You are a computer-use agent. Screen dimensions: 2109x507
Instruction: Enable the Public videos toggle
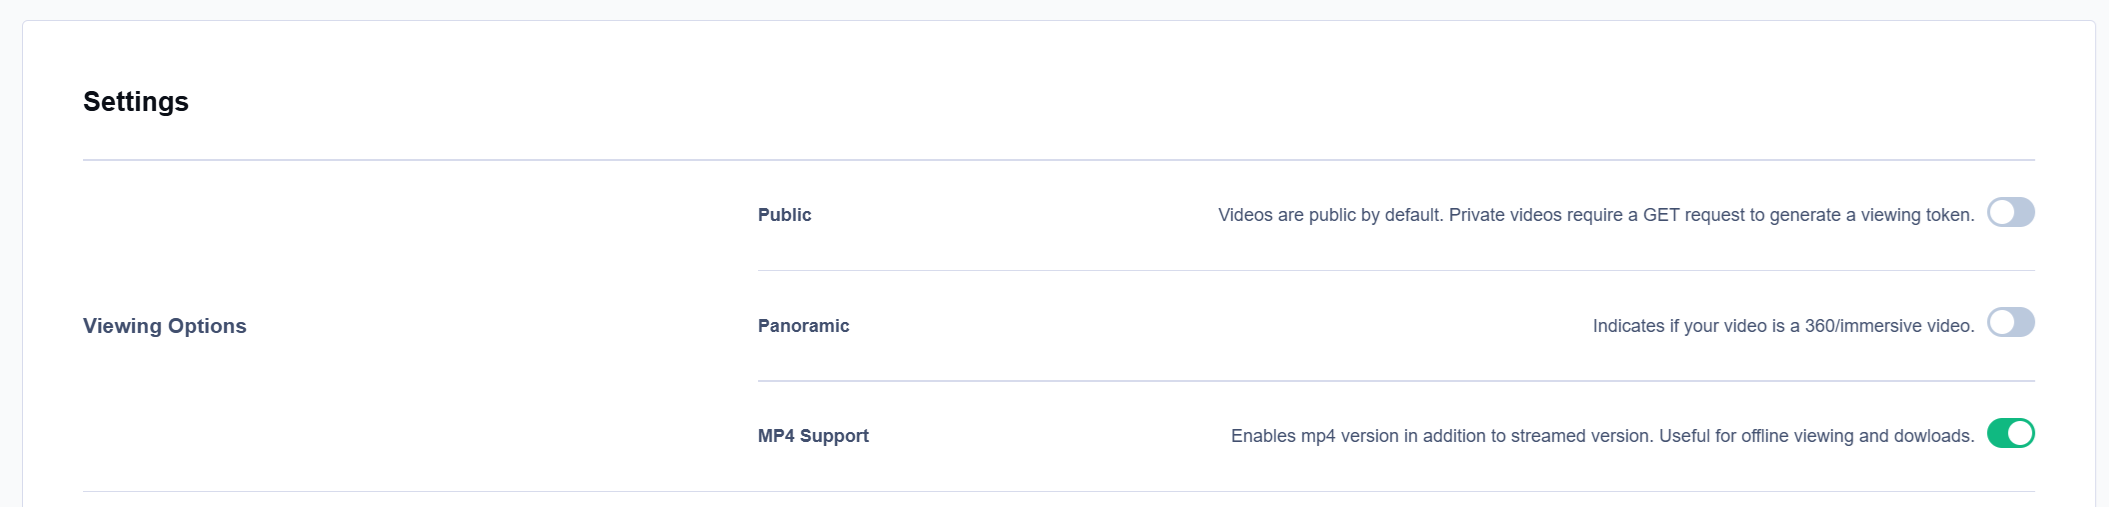tap(2010, 213)
